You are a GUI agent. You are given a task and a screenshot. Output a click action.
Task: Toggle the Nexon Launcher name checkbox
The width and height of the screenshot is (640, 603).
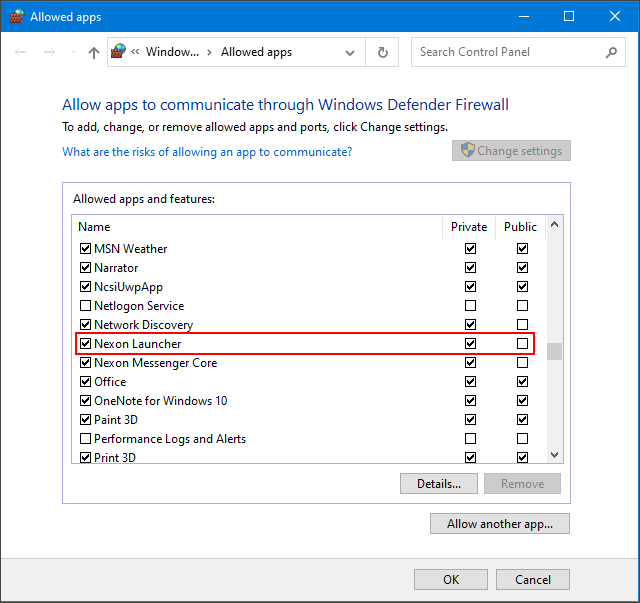85,344
